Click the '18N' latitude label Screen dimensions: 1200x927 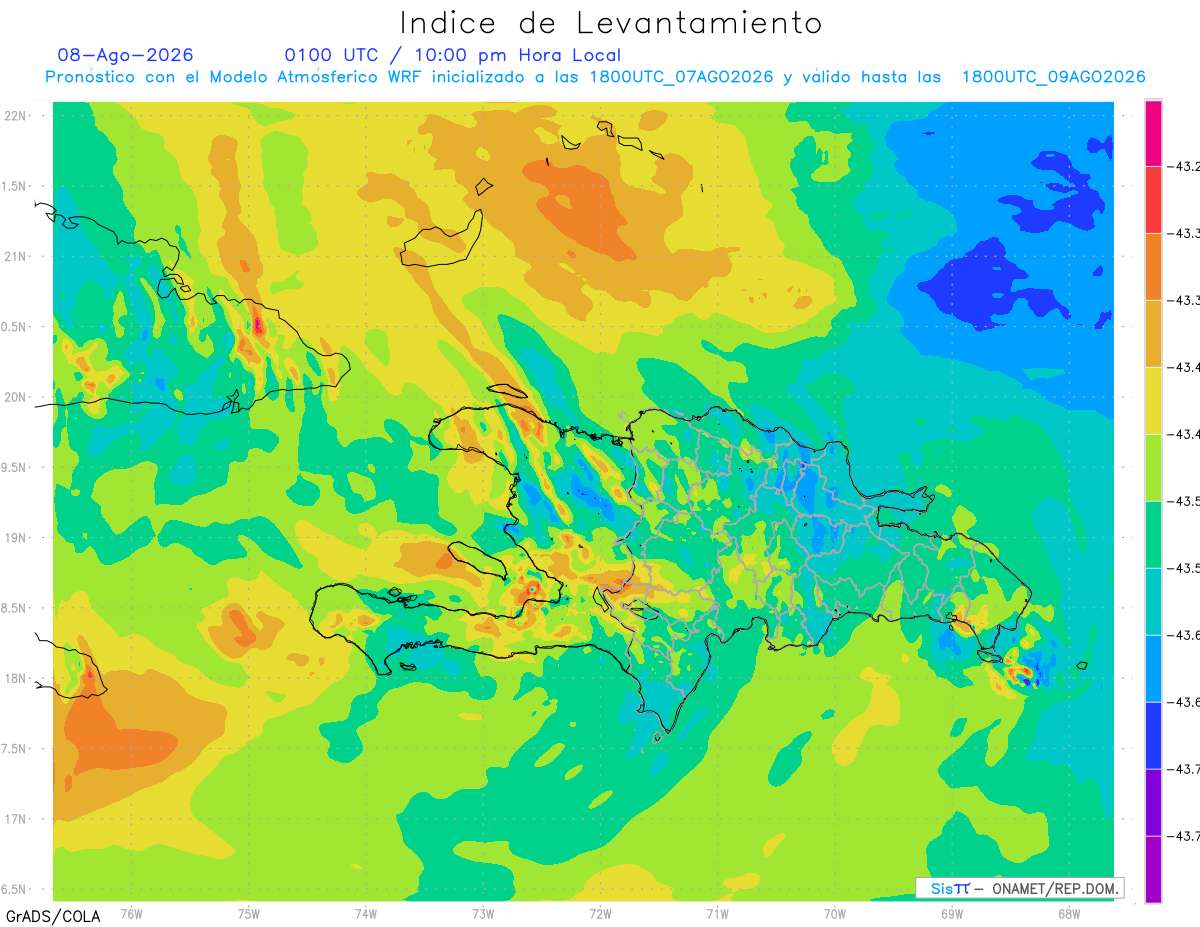tap(15, 678)
